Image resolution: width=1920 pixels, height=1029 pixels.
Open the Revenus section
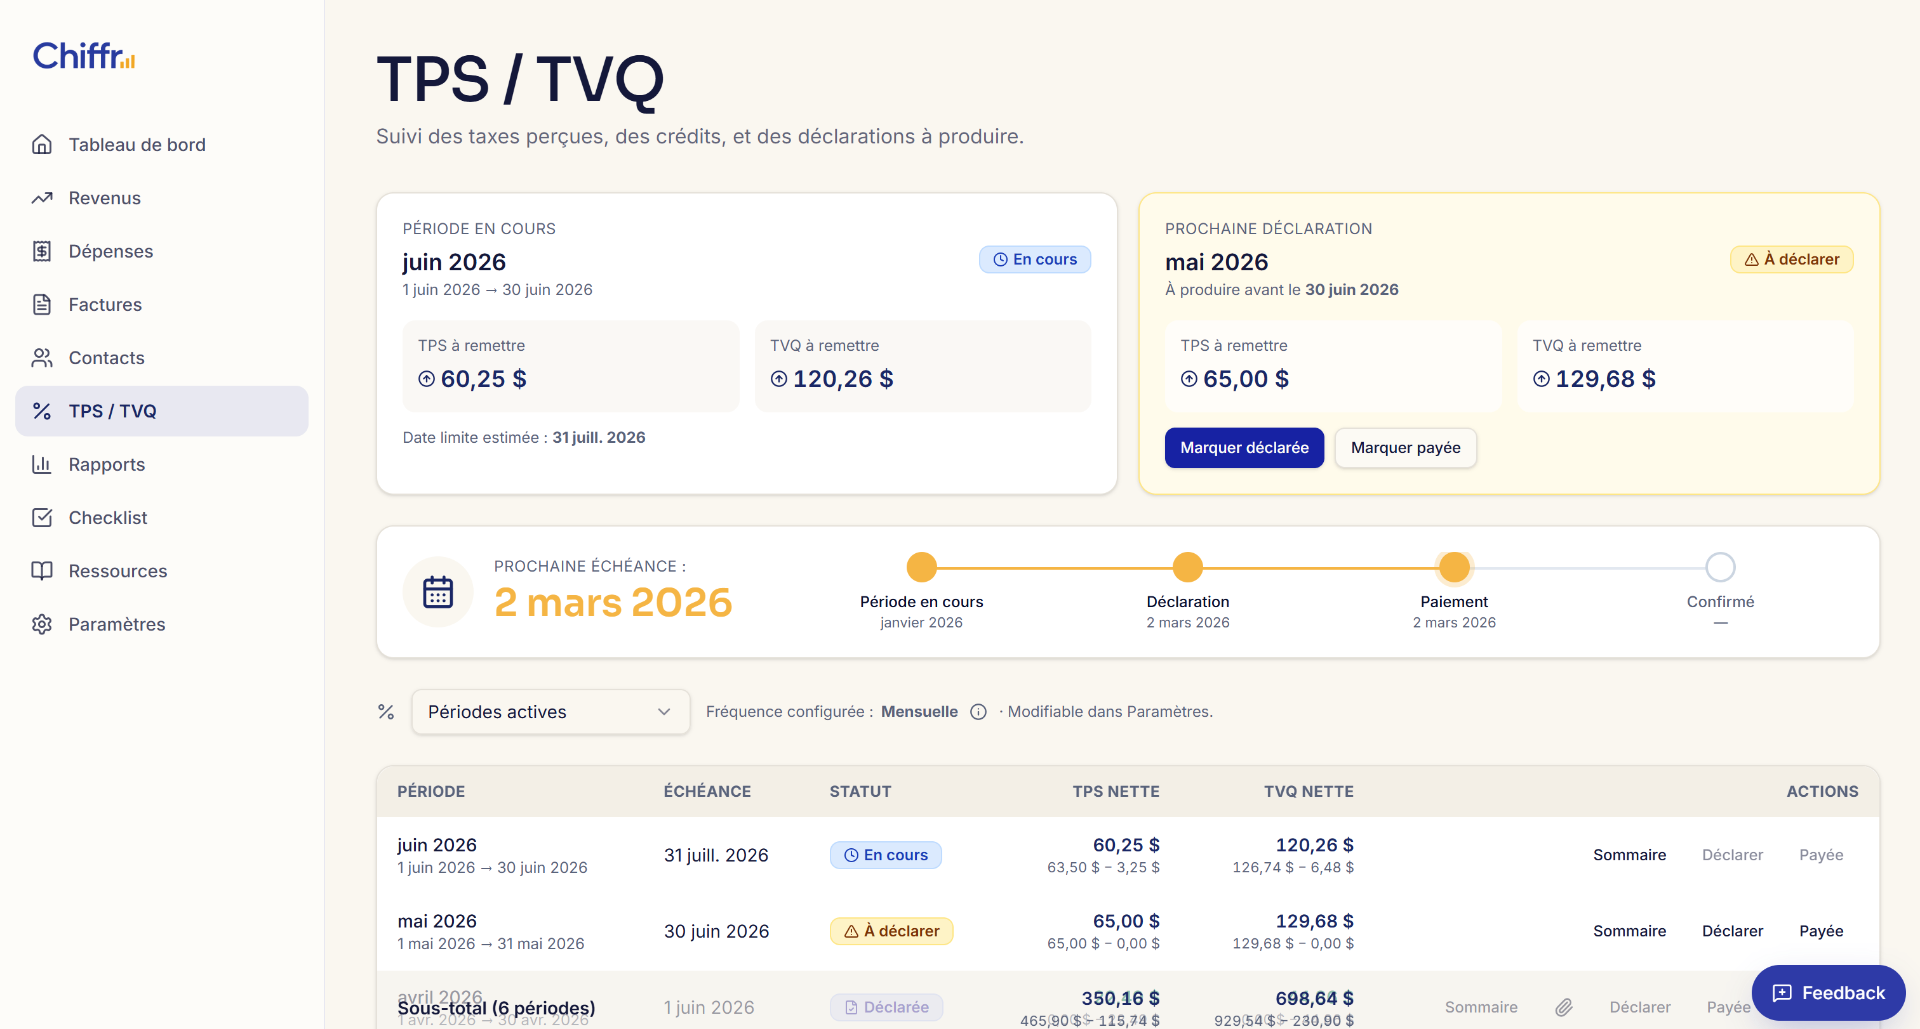(162, 198)
